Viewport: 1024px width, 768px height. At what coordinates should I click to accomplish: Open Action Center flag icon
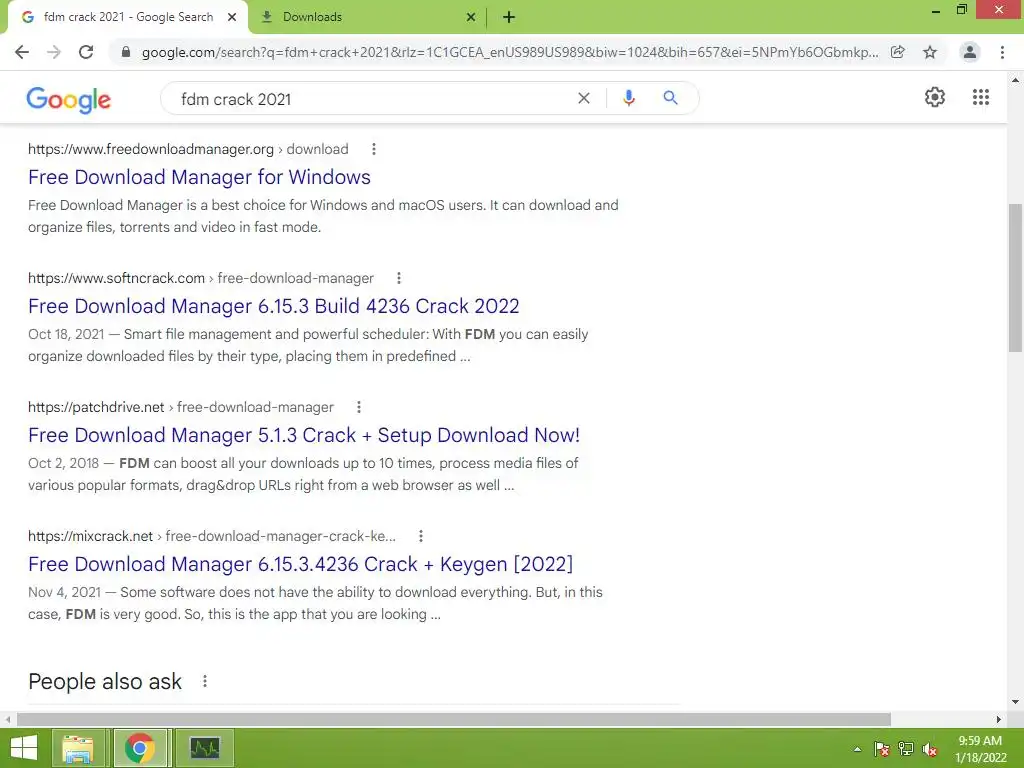click(x=882, y=749)
